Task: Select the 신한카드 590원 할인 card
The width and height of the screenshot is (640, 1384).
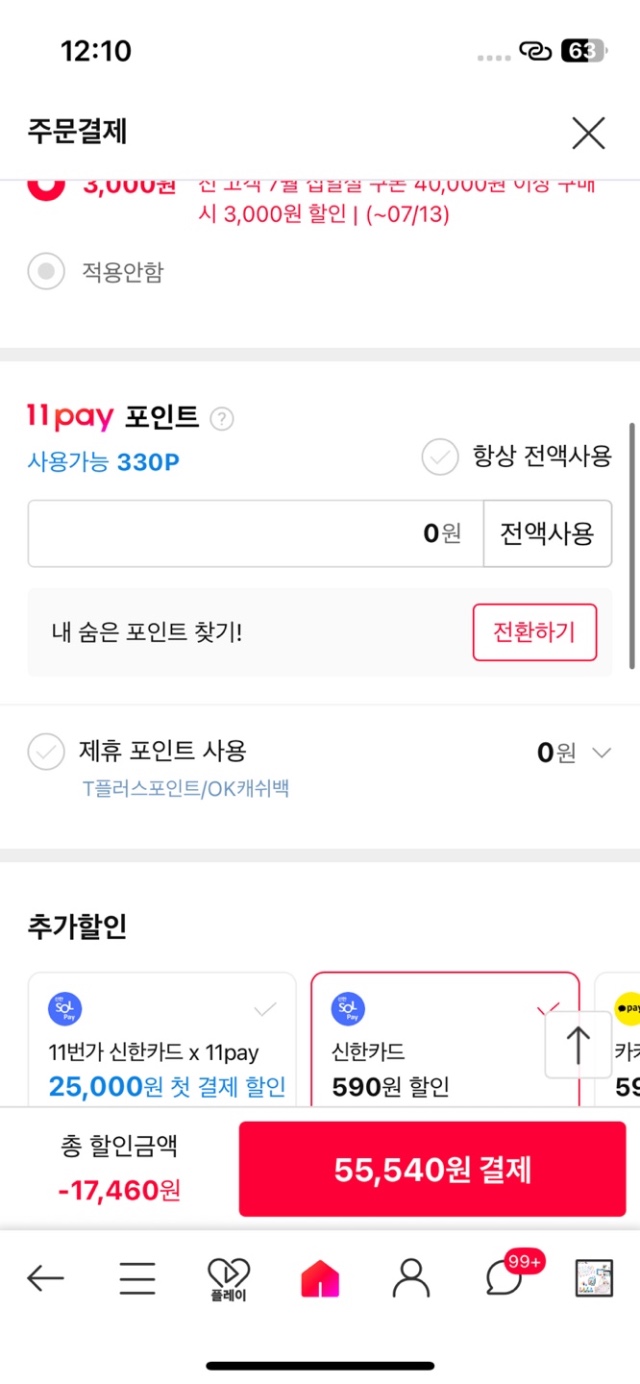Action: [x=445, y=1039]
